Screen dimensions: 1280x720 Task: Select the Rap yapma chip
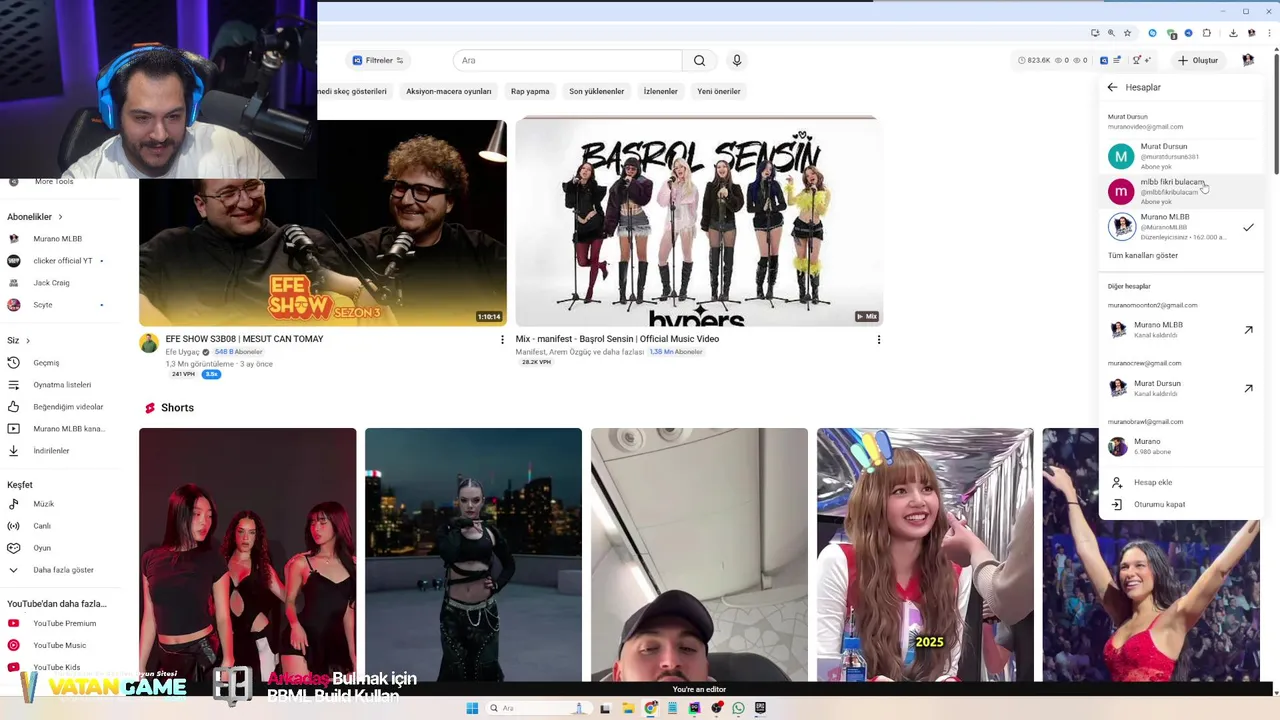(x=530, y=91)
